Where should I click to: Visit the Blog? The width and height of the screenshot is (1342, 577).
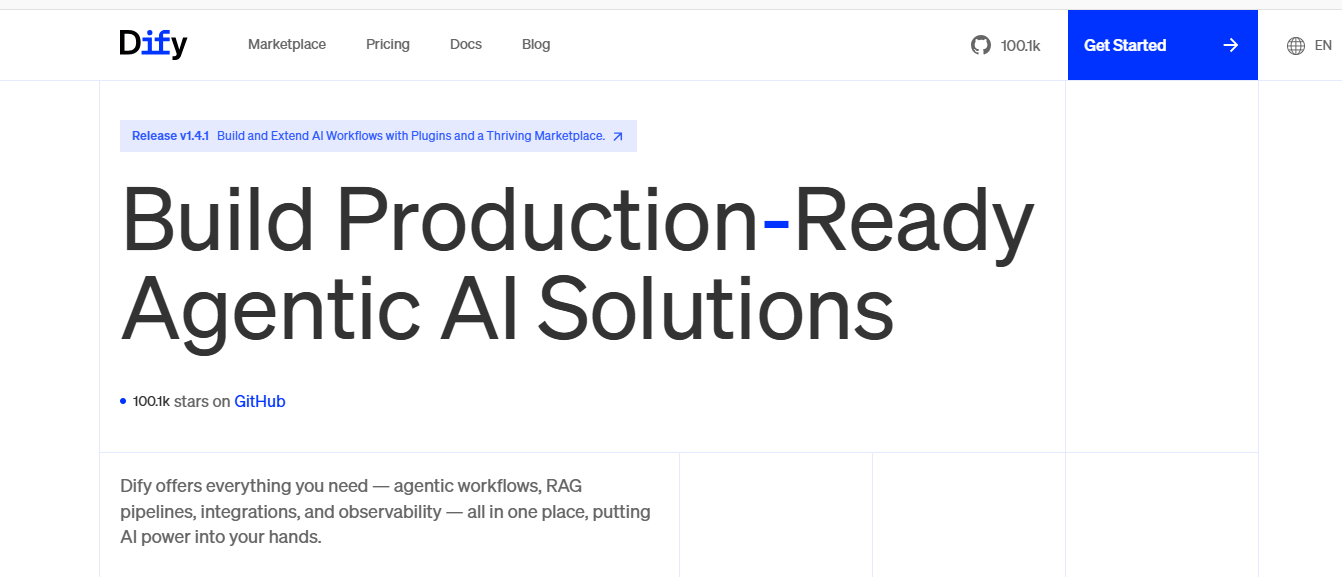[x=536, y=44]
